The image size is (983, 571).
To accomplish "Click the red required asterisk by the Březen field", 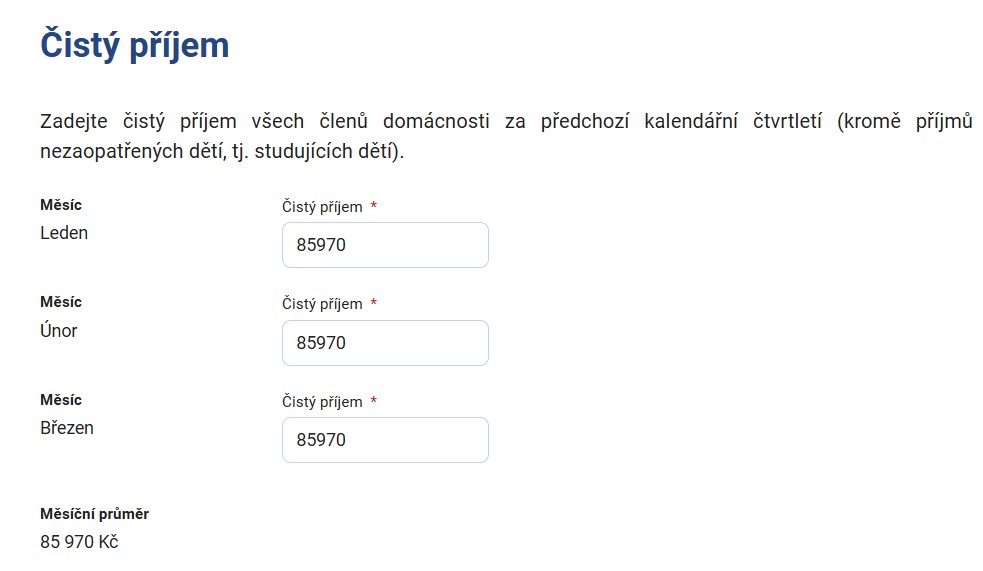I will coord(374,400).
